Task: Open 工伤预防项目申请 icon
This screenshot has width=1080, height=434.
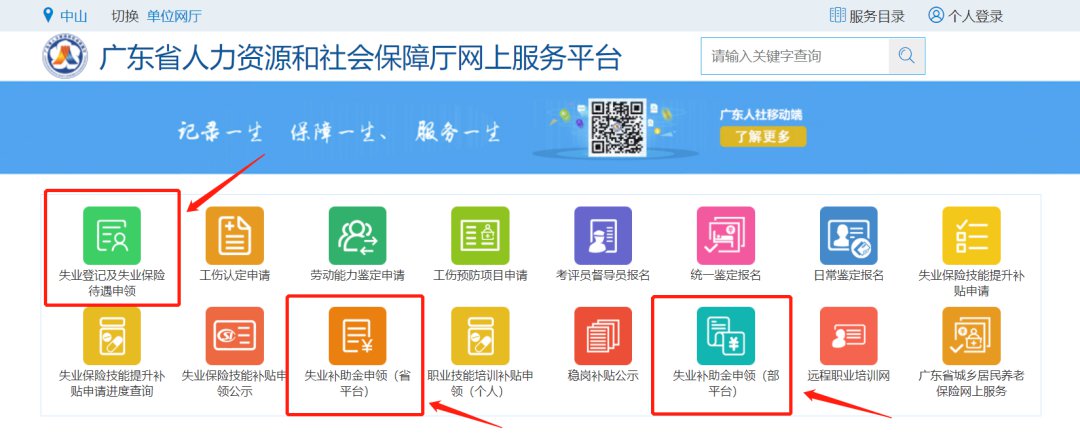Action: (480, 236)
